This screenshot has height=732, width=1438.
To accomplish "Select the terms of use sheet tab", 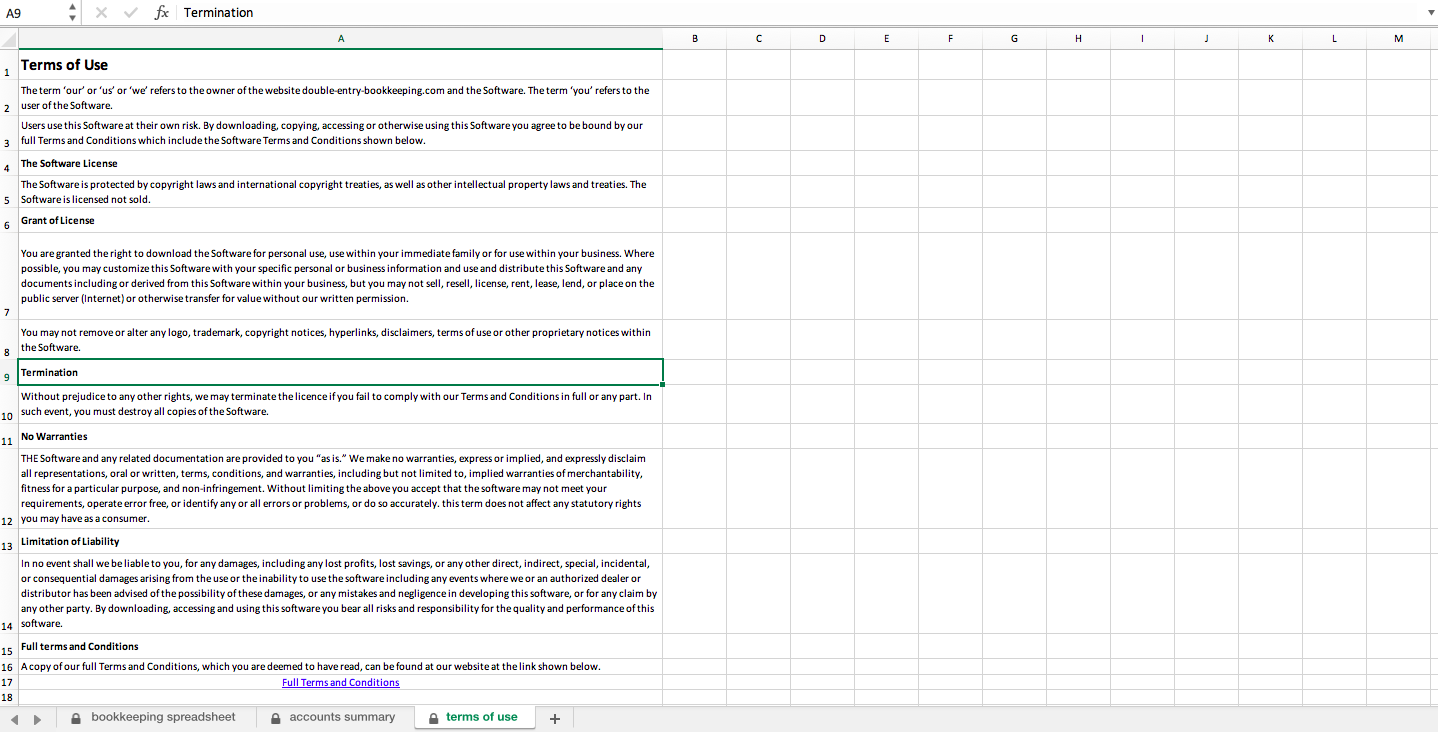I will (474, 717).
